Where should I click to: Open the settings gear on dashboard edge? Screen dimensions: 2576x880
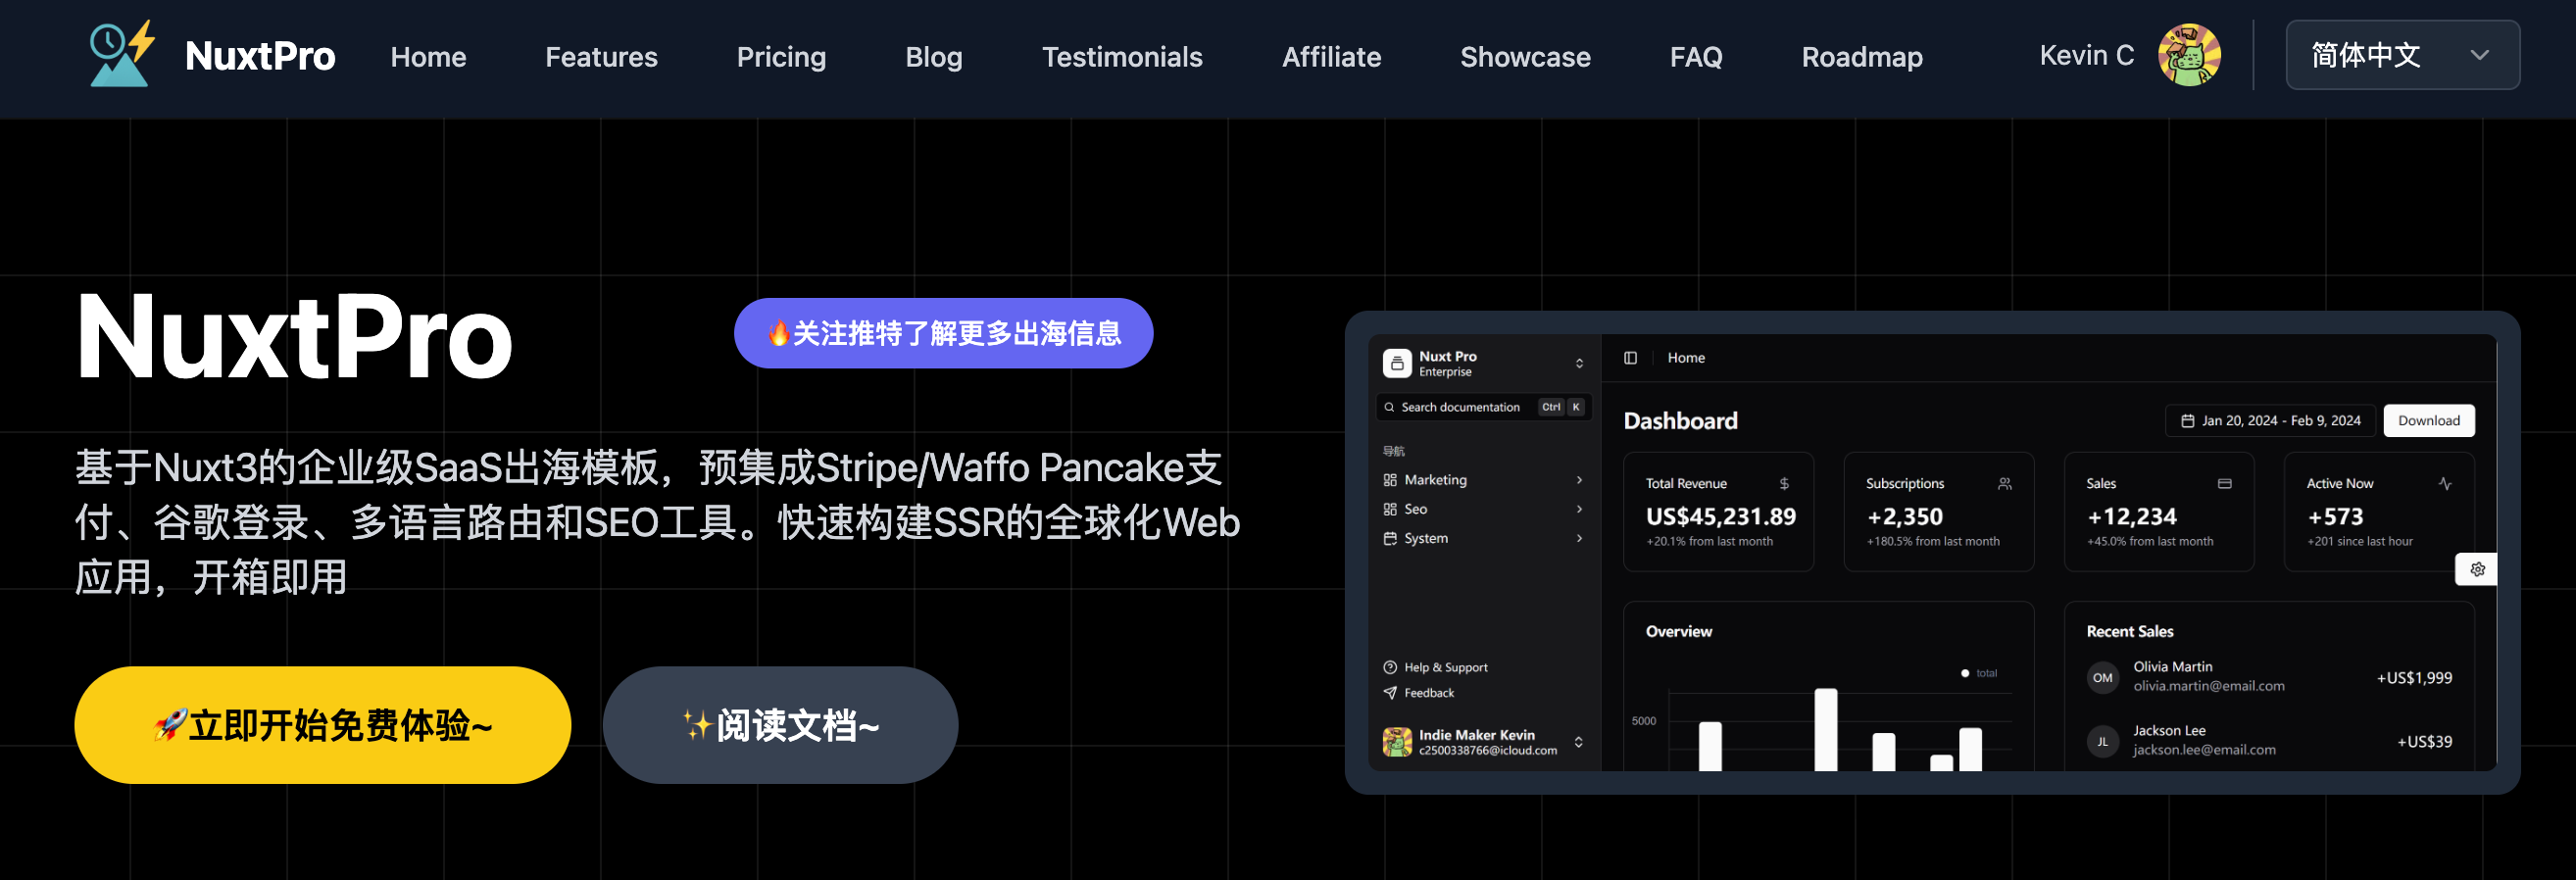click(x=2477, y=569)
